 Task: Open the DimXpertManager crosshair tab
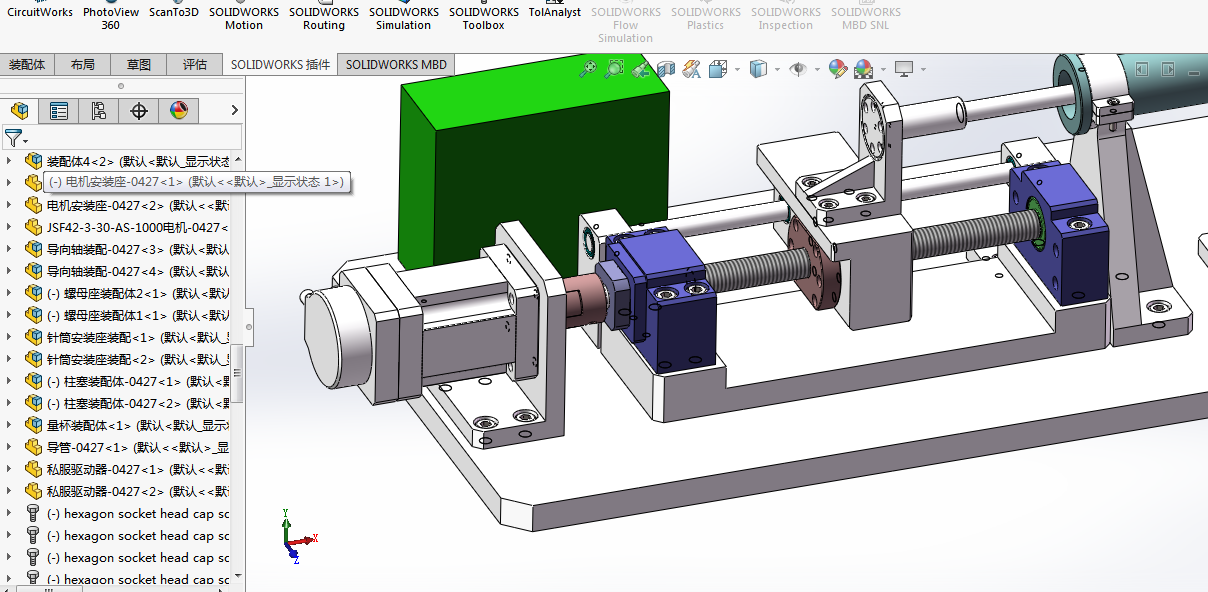pos(139,110)
